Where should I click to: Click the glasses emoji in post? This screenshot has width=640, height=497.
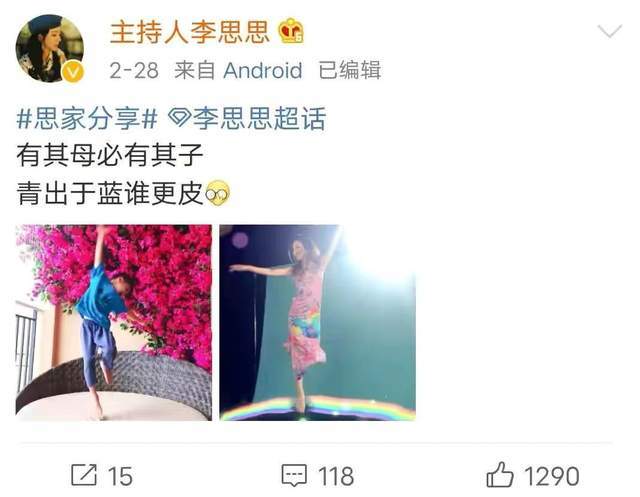coord(218,193)
